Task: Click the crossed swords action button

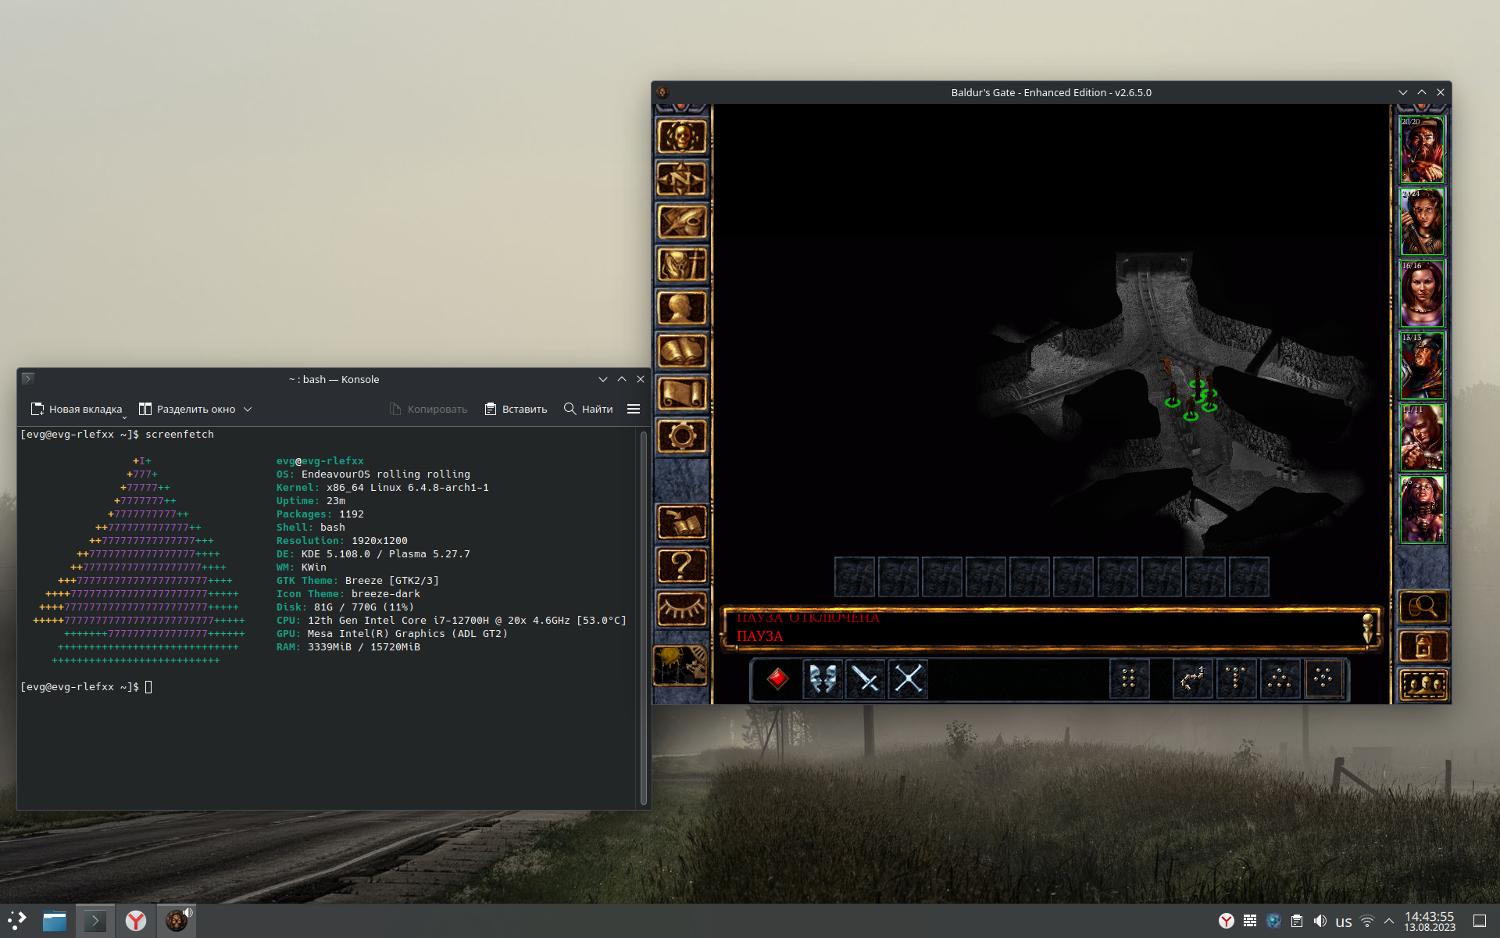Action: [x=908, y=679]
